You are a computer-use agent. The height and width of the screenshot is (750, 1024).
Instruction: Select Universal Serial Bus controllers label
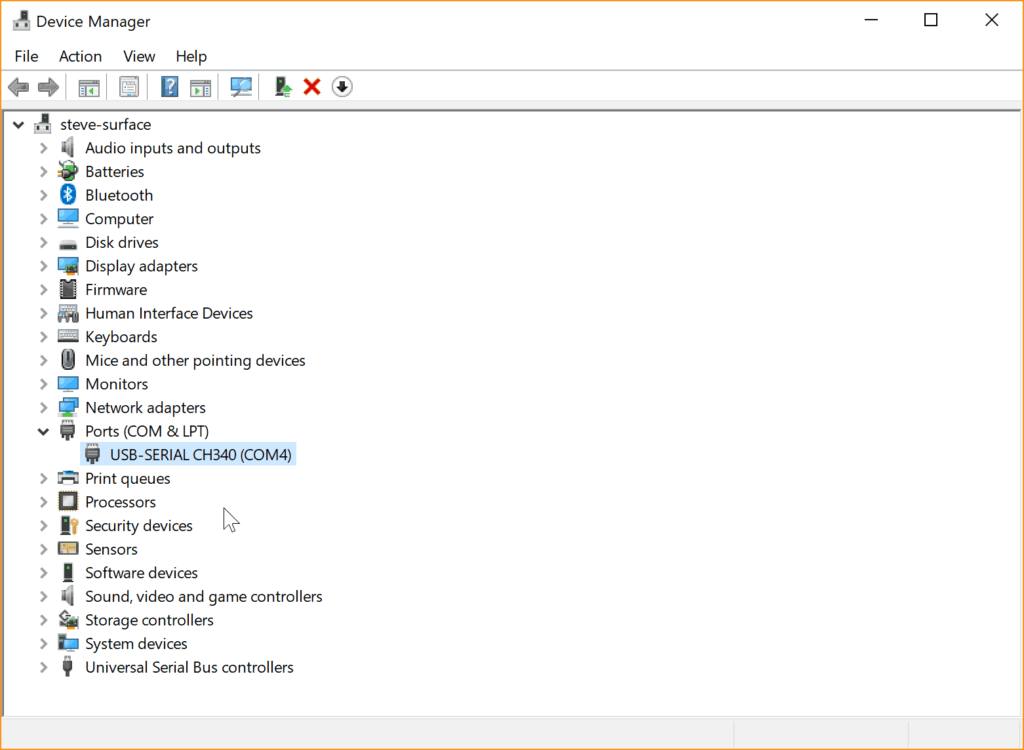point(189,667)
